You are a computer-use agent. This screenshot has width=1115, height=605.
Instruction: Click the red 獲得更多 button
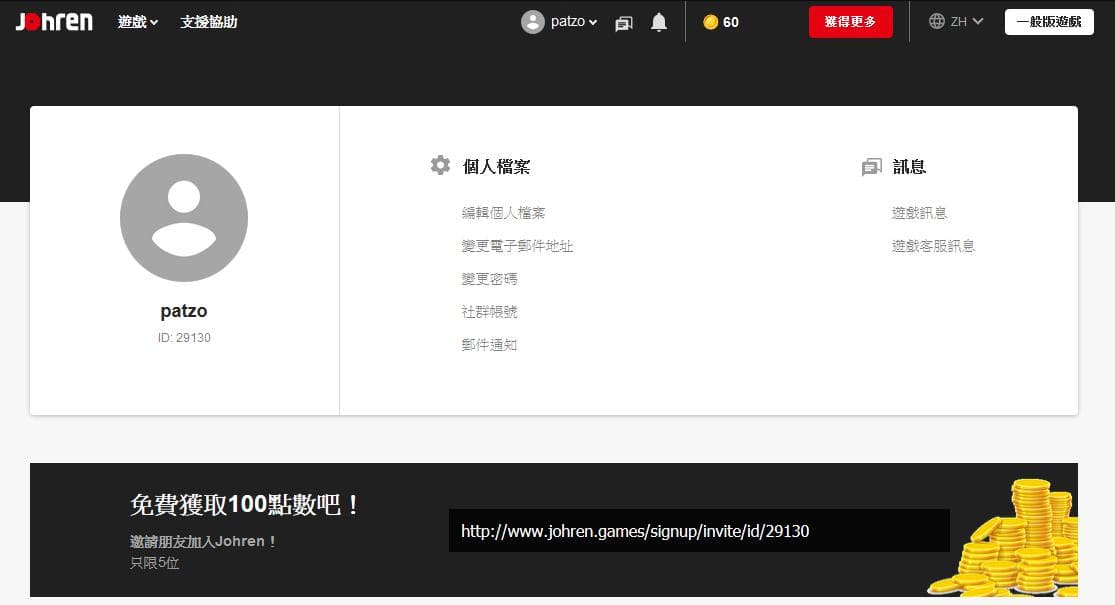click(850, 22)
